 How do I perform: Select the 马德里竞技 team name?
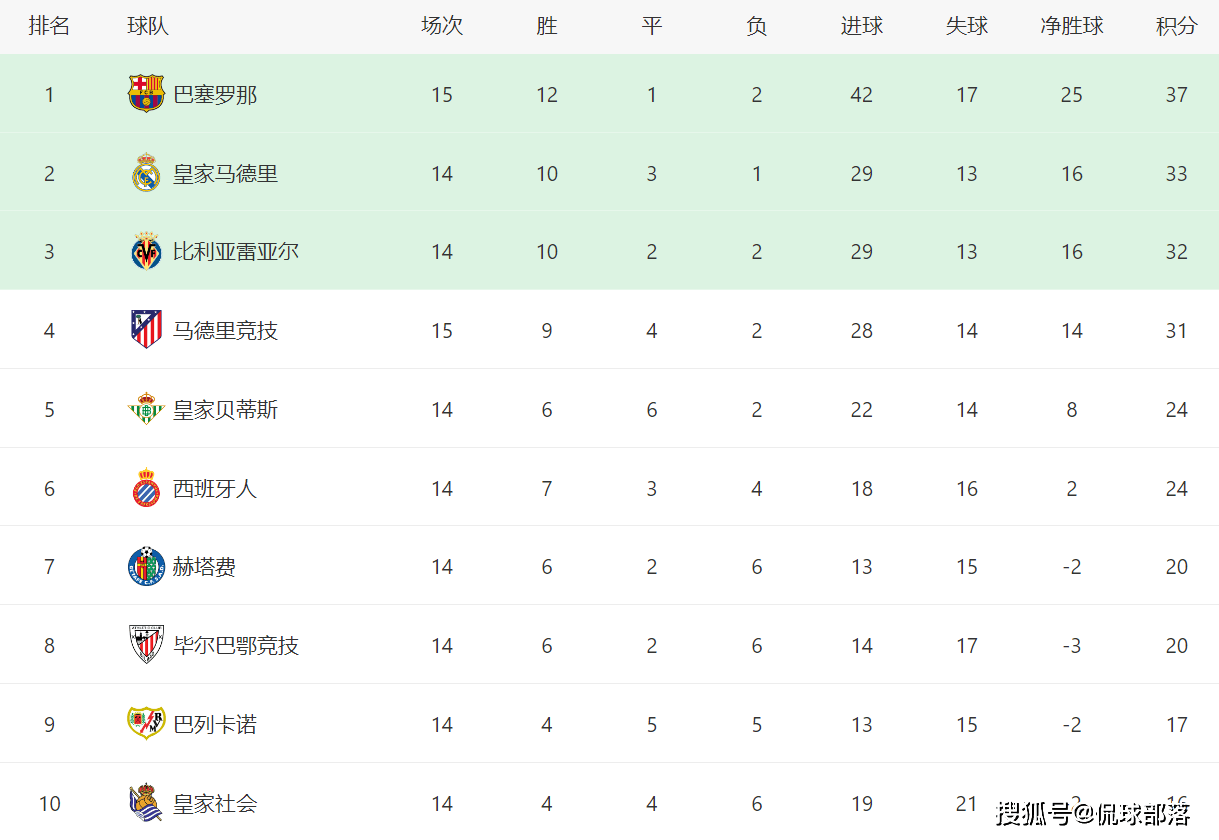click(225, 331)
